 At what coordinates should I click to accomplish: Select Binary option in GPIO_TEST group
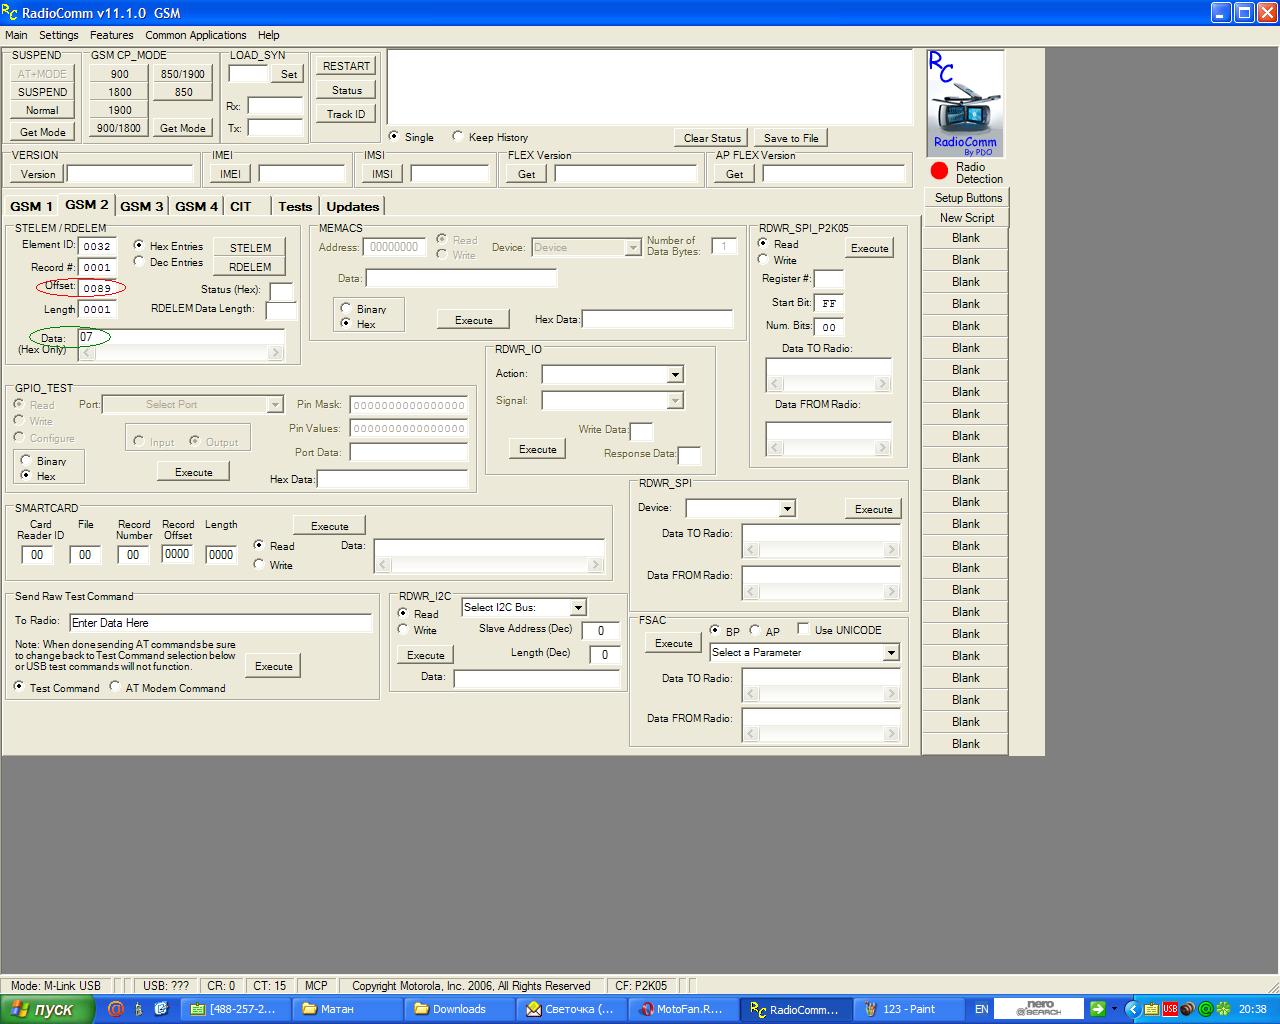click(26, 460)
